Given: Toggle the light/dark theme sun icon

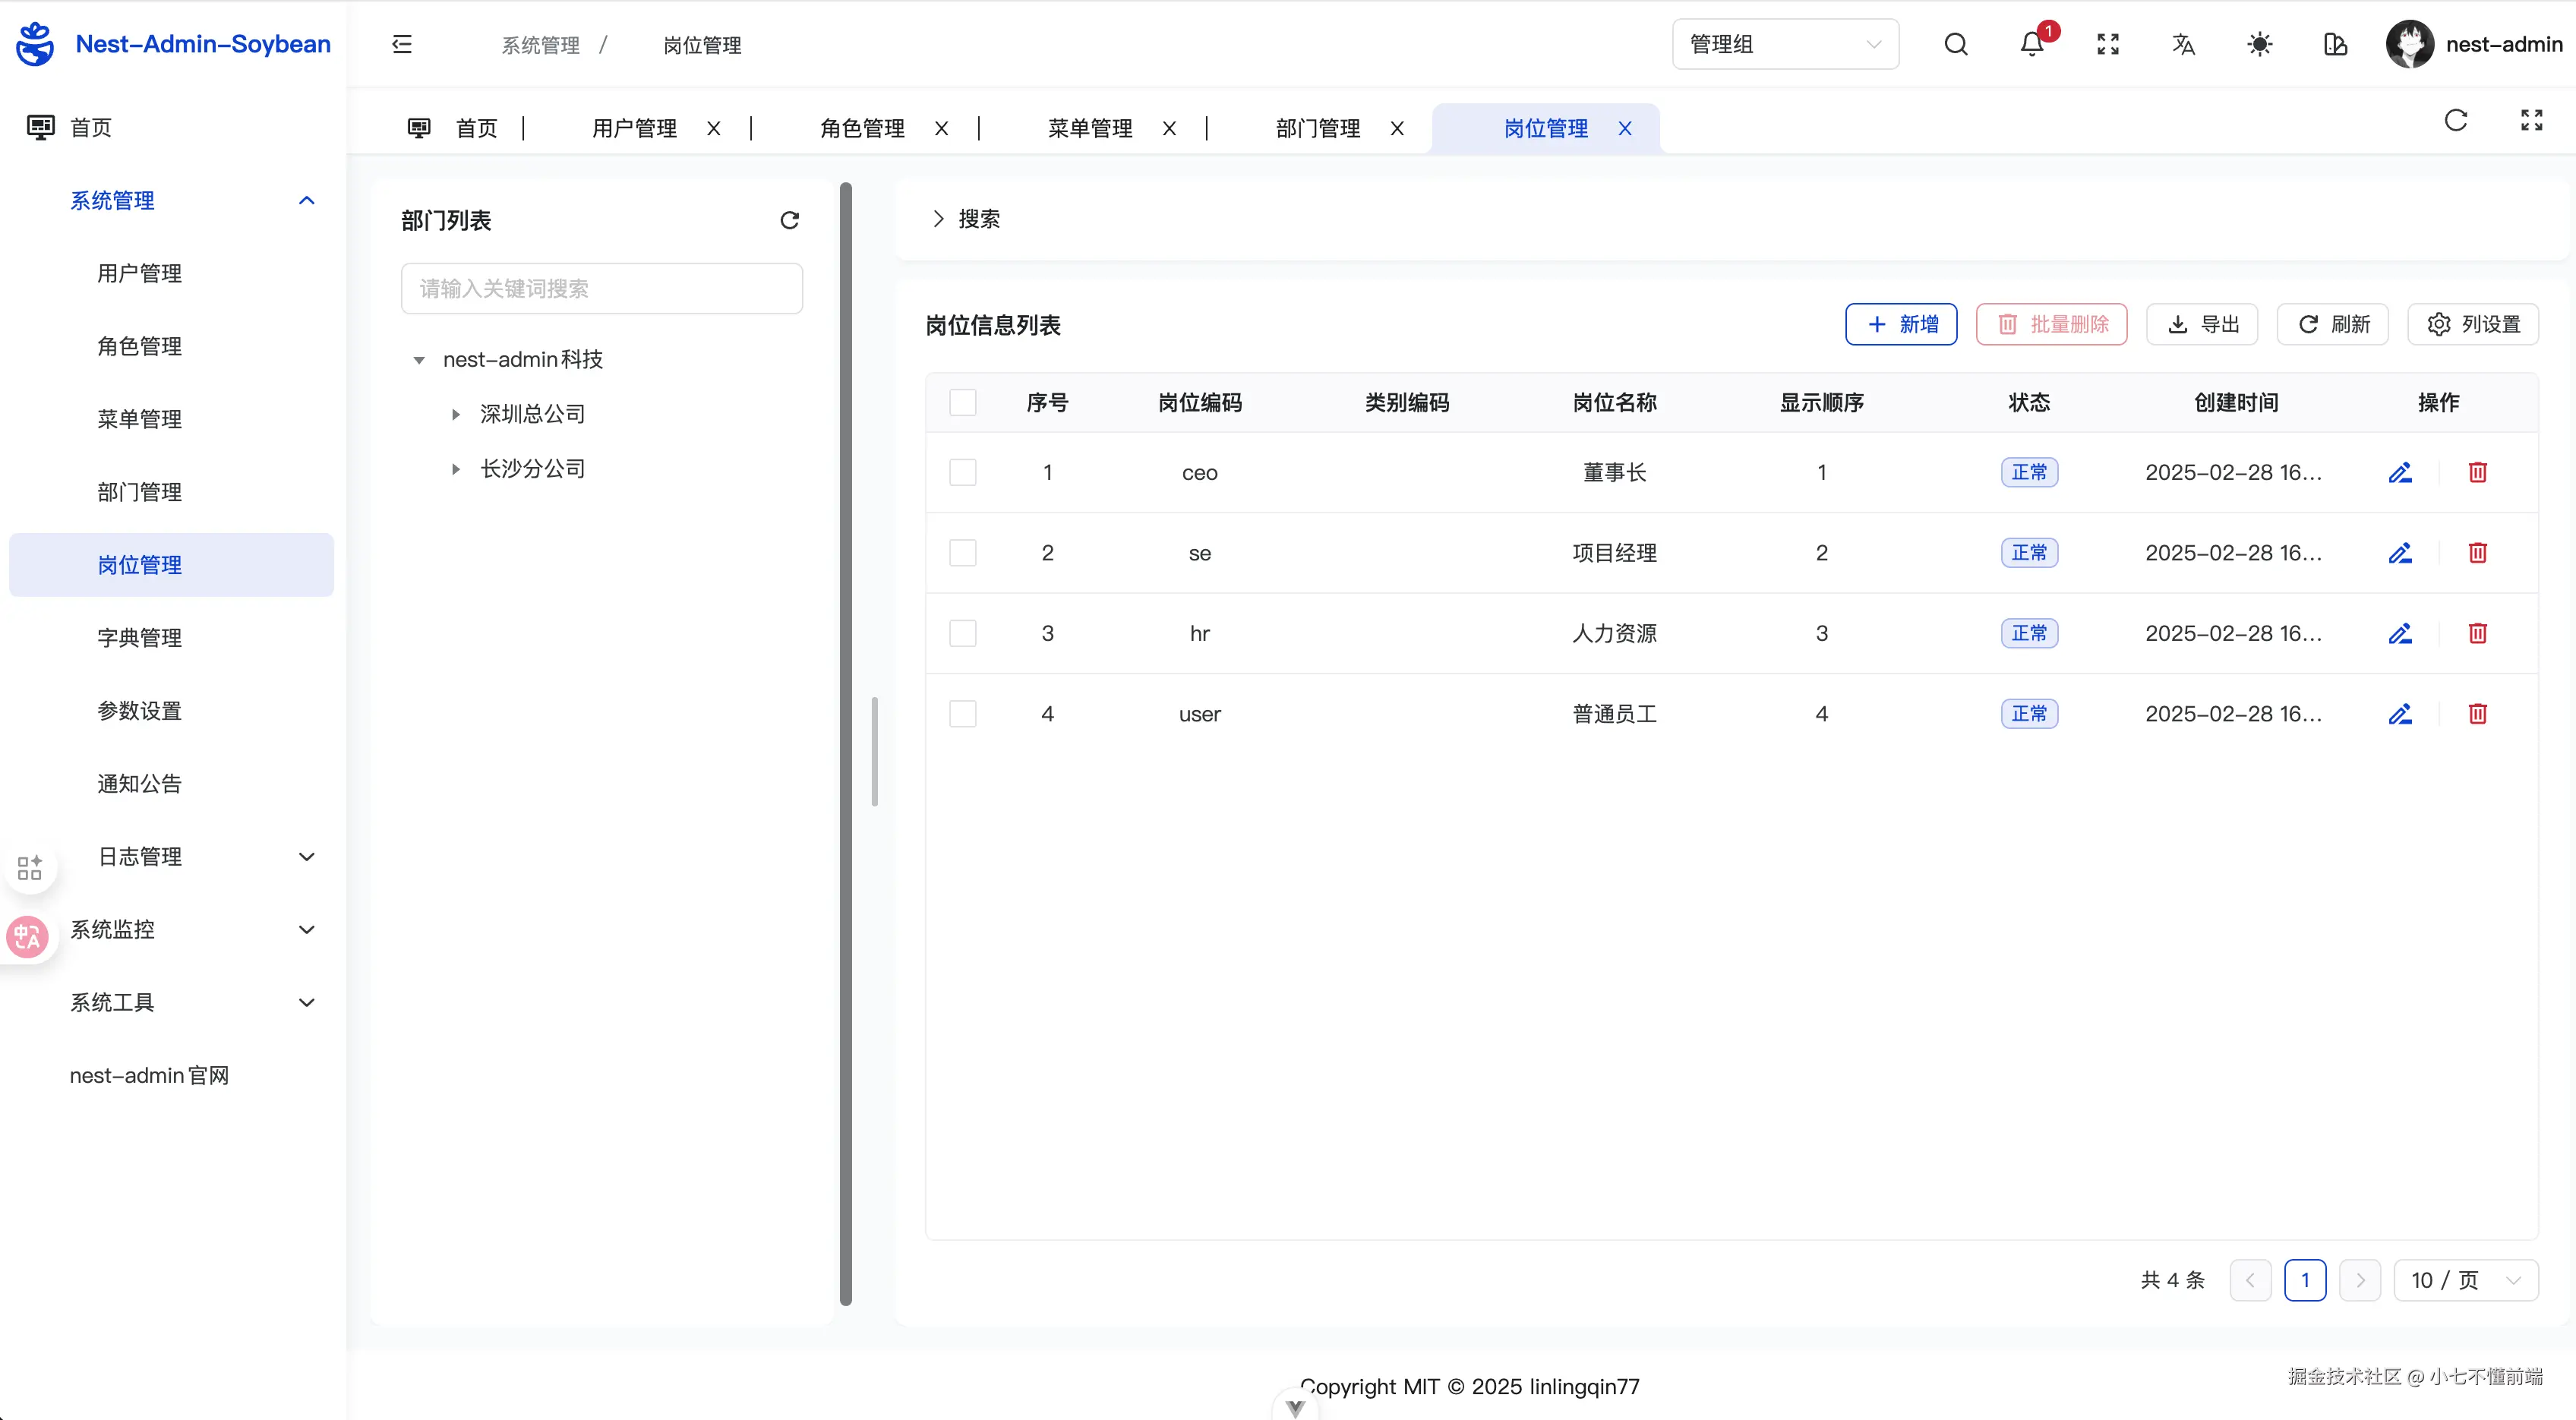Looking at the screenshot, I should [2259, 44].
